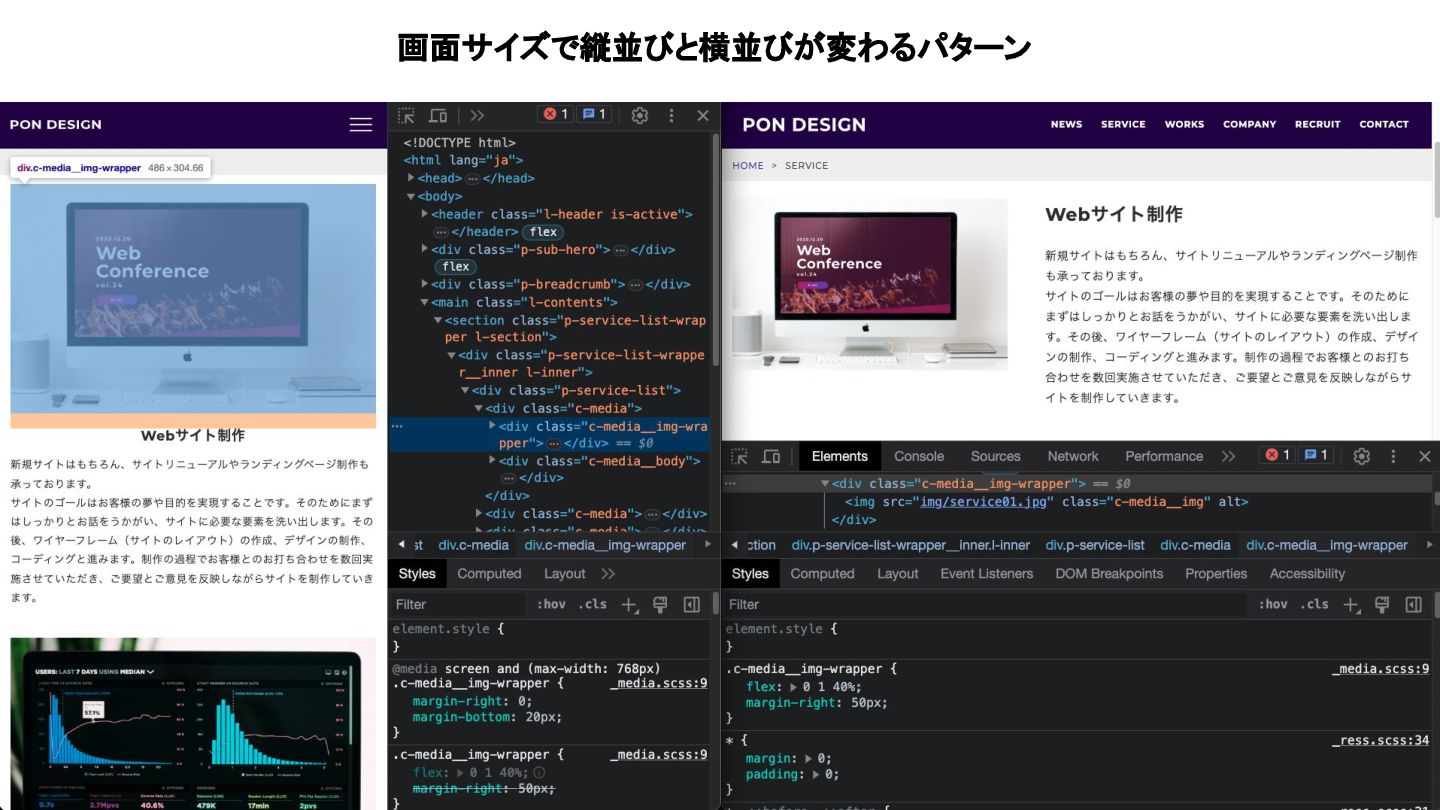
Task: Click red error count badge in left DevTools
Action: (x=555, y=114)
